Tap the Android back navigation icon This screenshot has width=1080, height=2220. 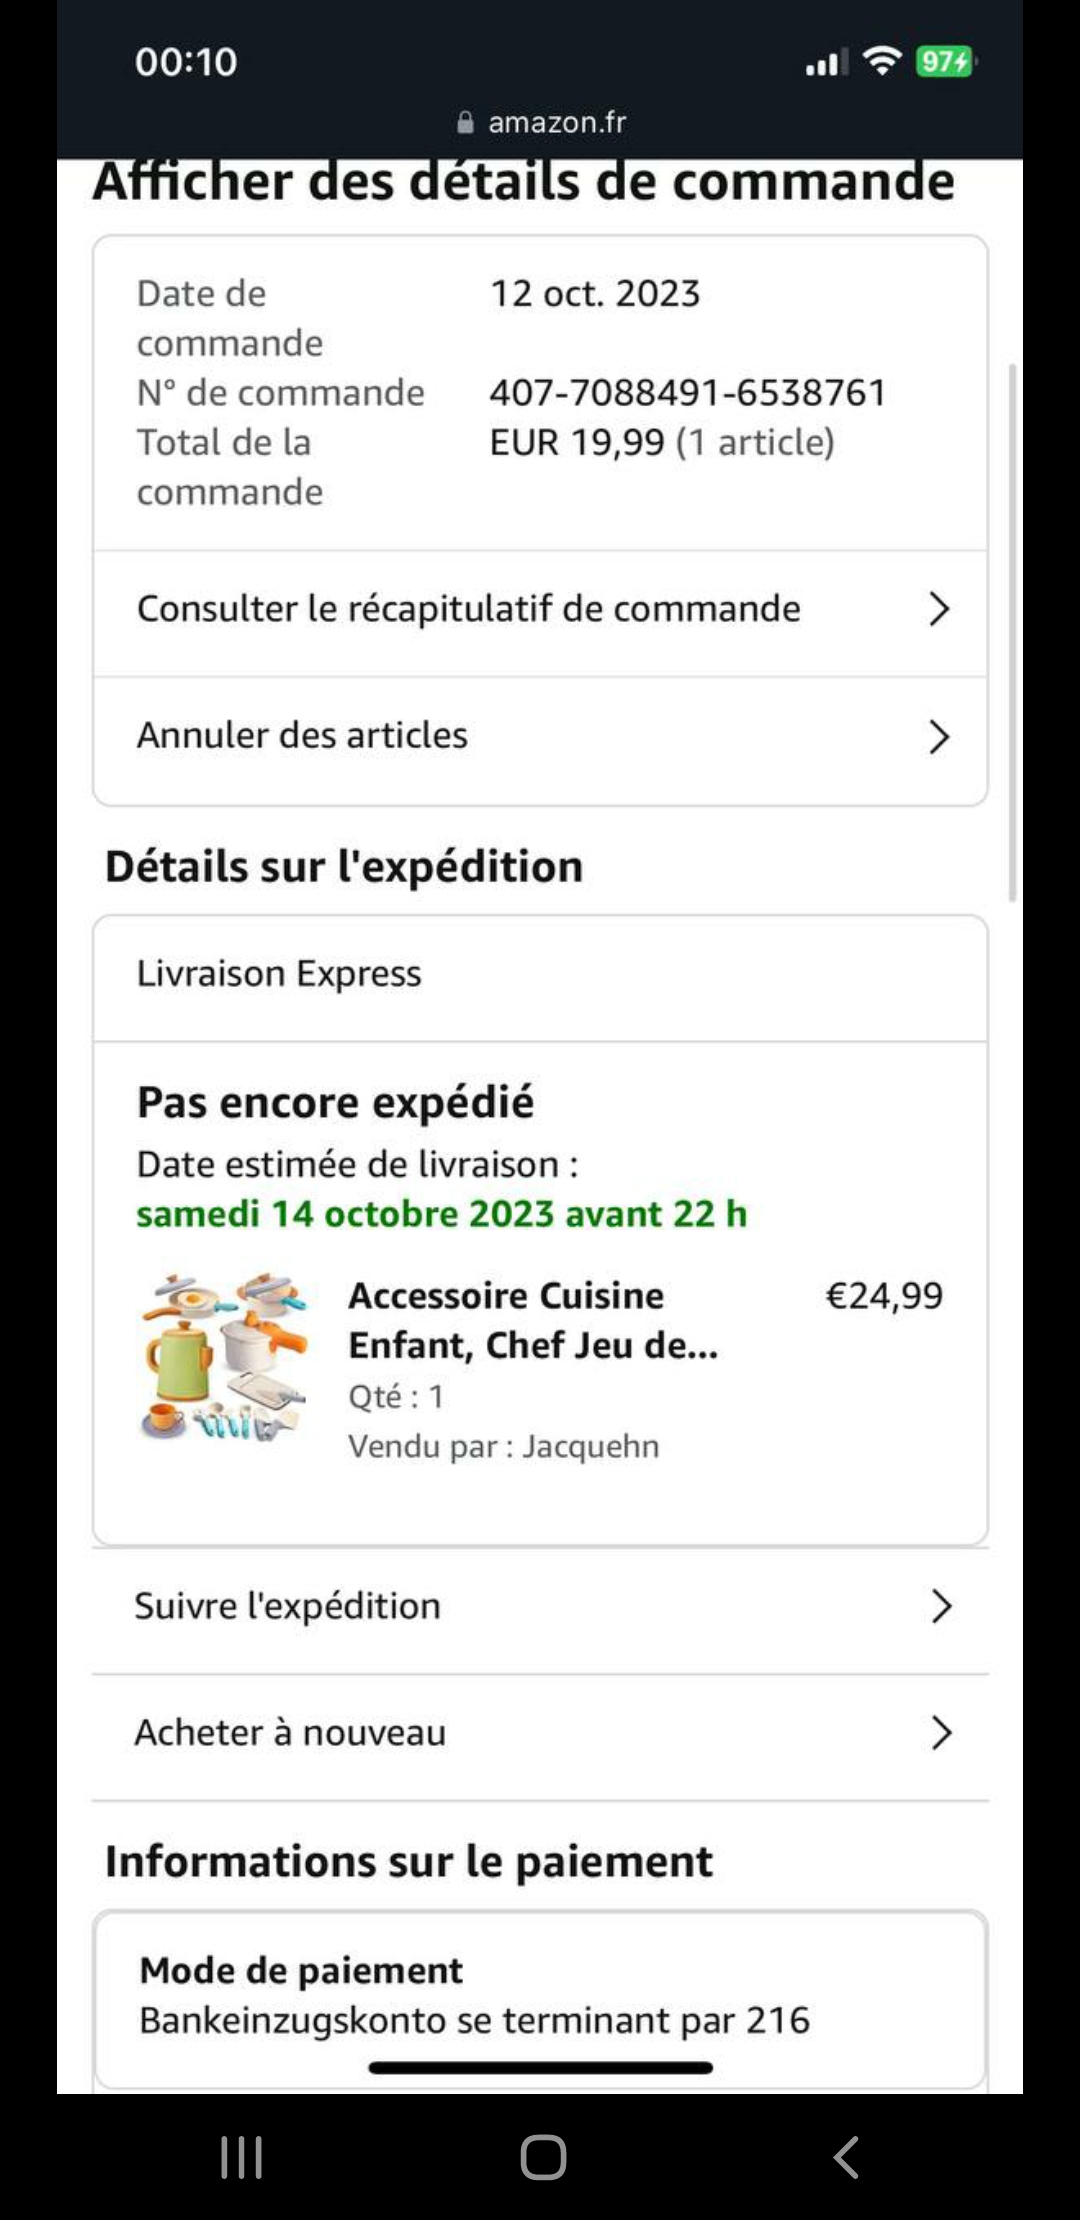coord(846,2157)
